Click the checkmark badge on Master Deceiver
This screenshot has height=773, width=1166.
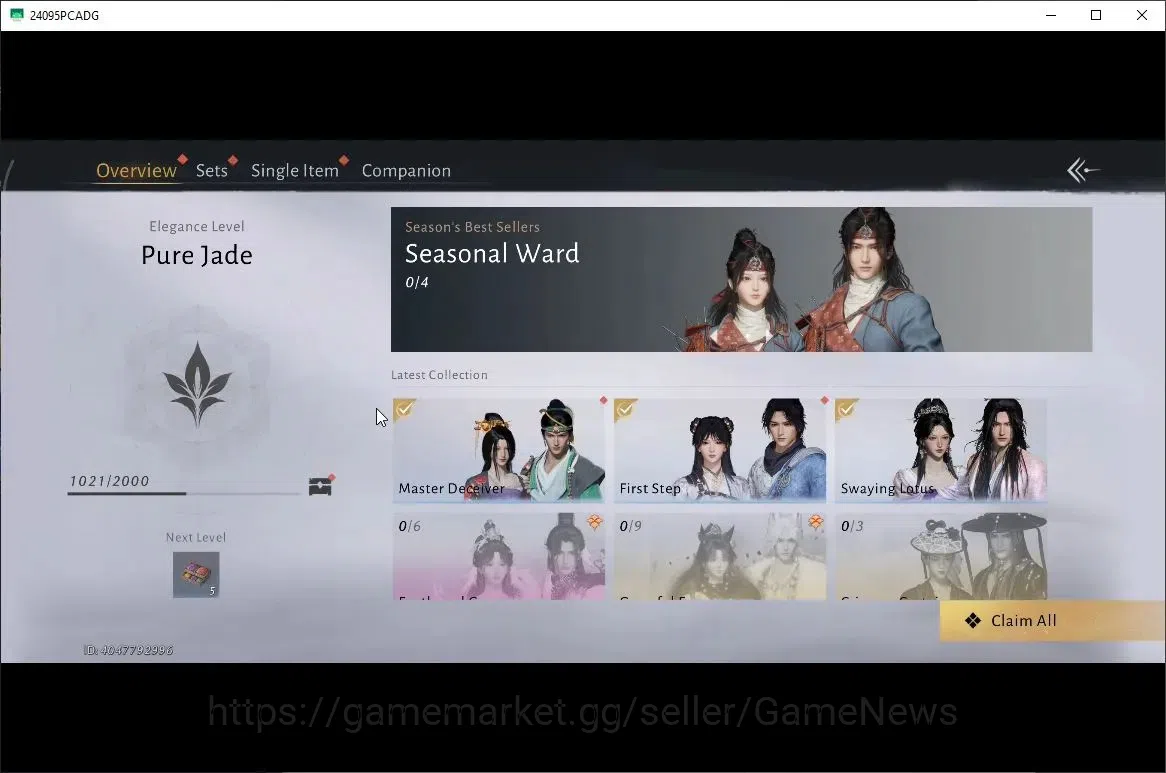[404, 409]
